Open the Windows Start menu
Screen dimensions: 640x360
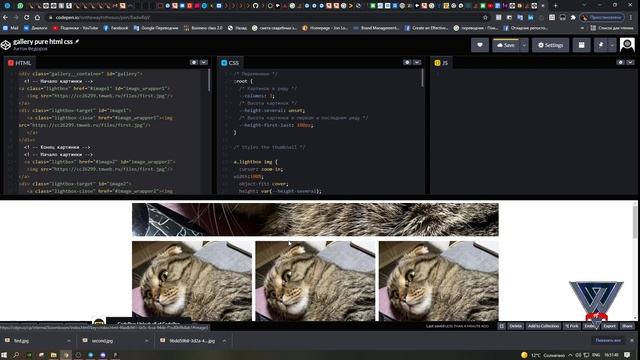pos(4,355)
